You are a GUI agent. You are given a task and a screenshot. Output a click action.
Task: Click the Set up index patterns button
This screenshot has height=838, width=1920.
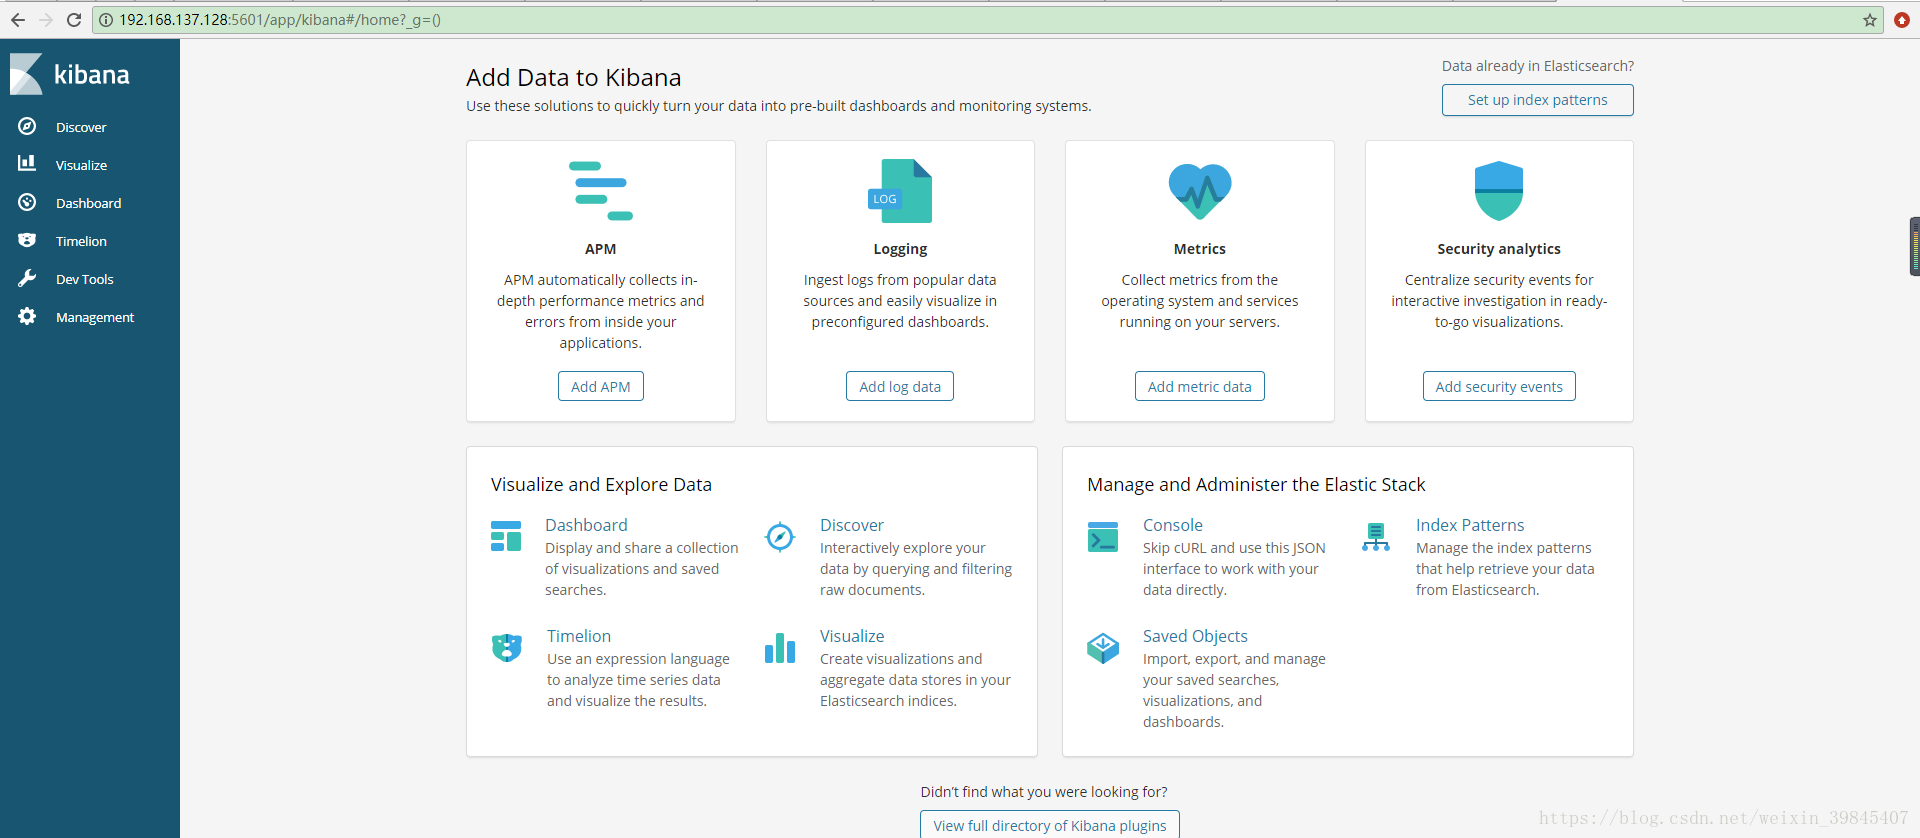click(1537, 100)
